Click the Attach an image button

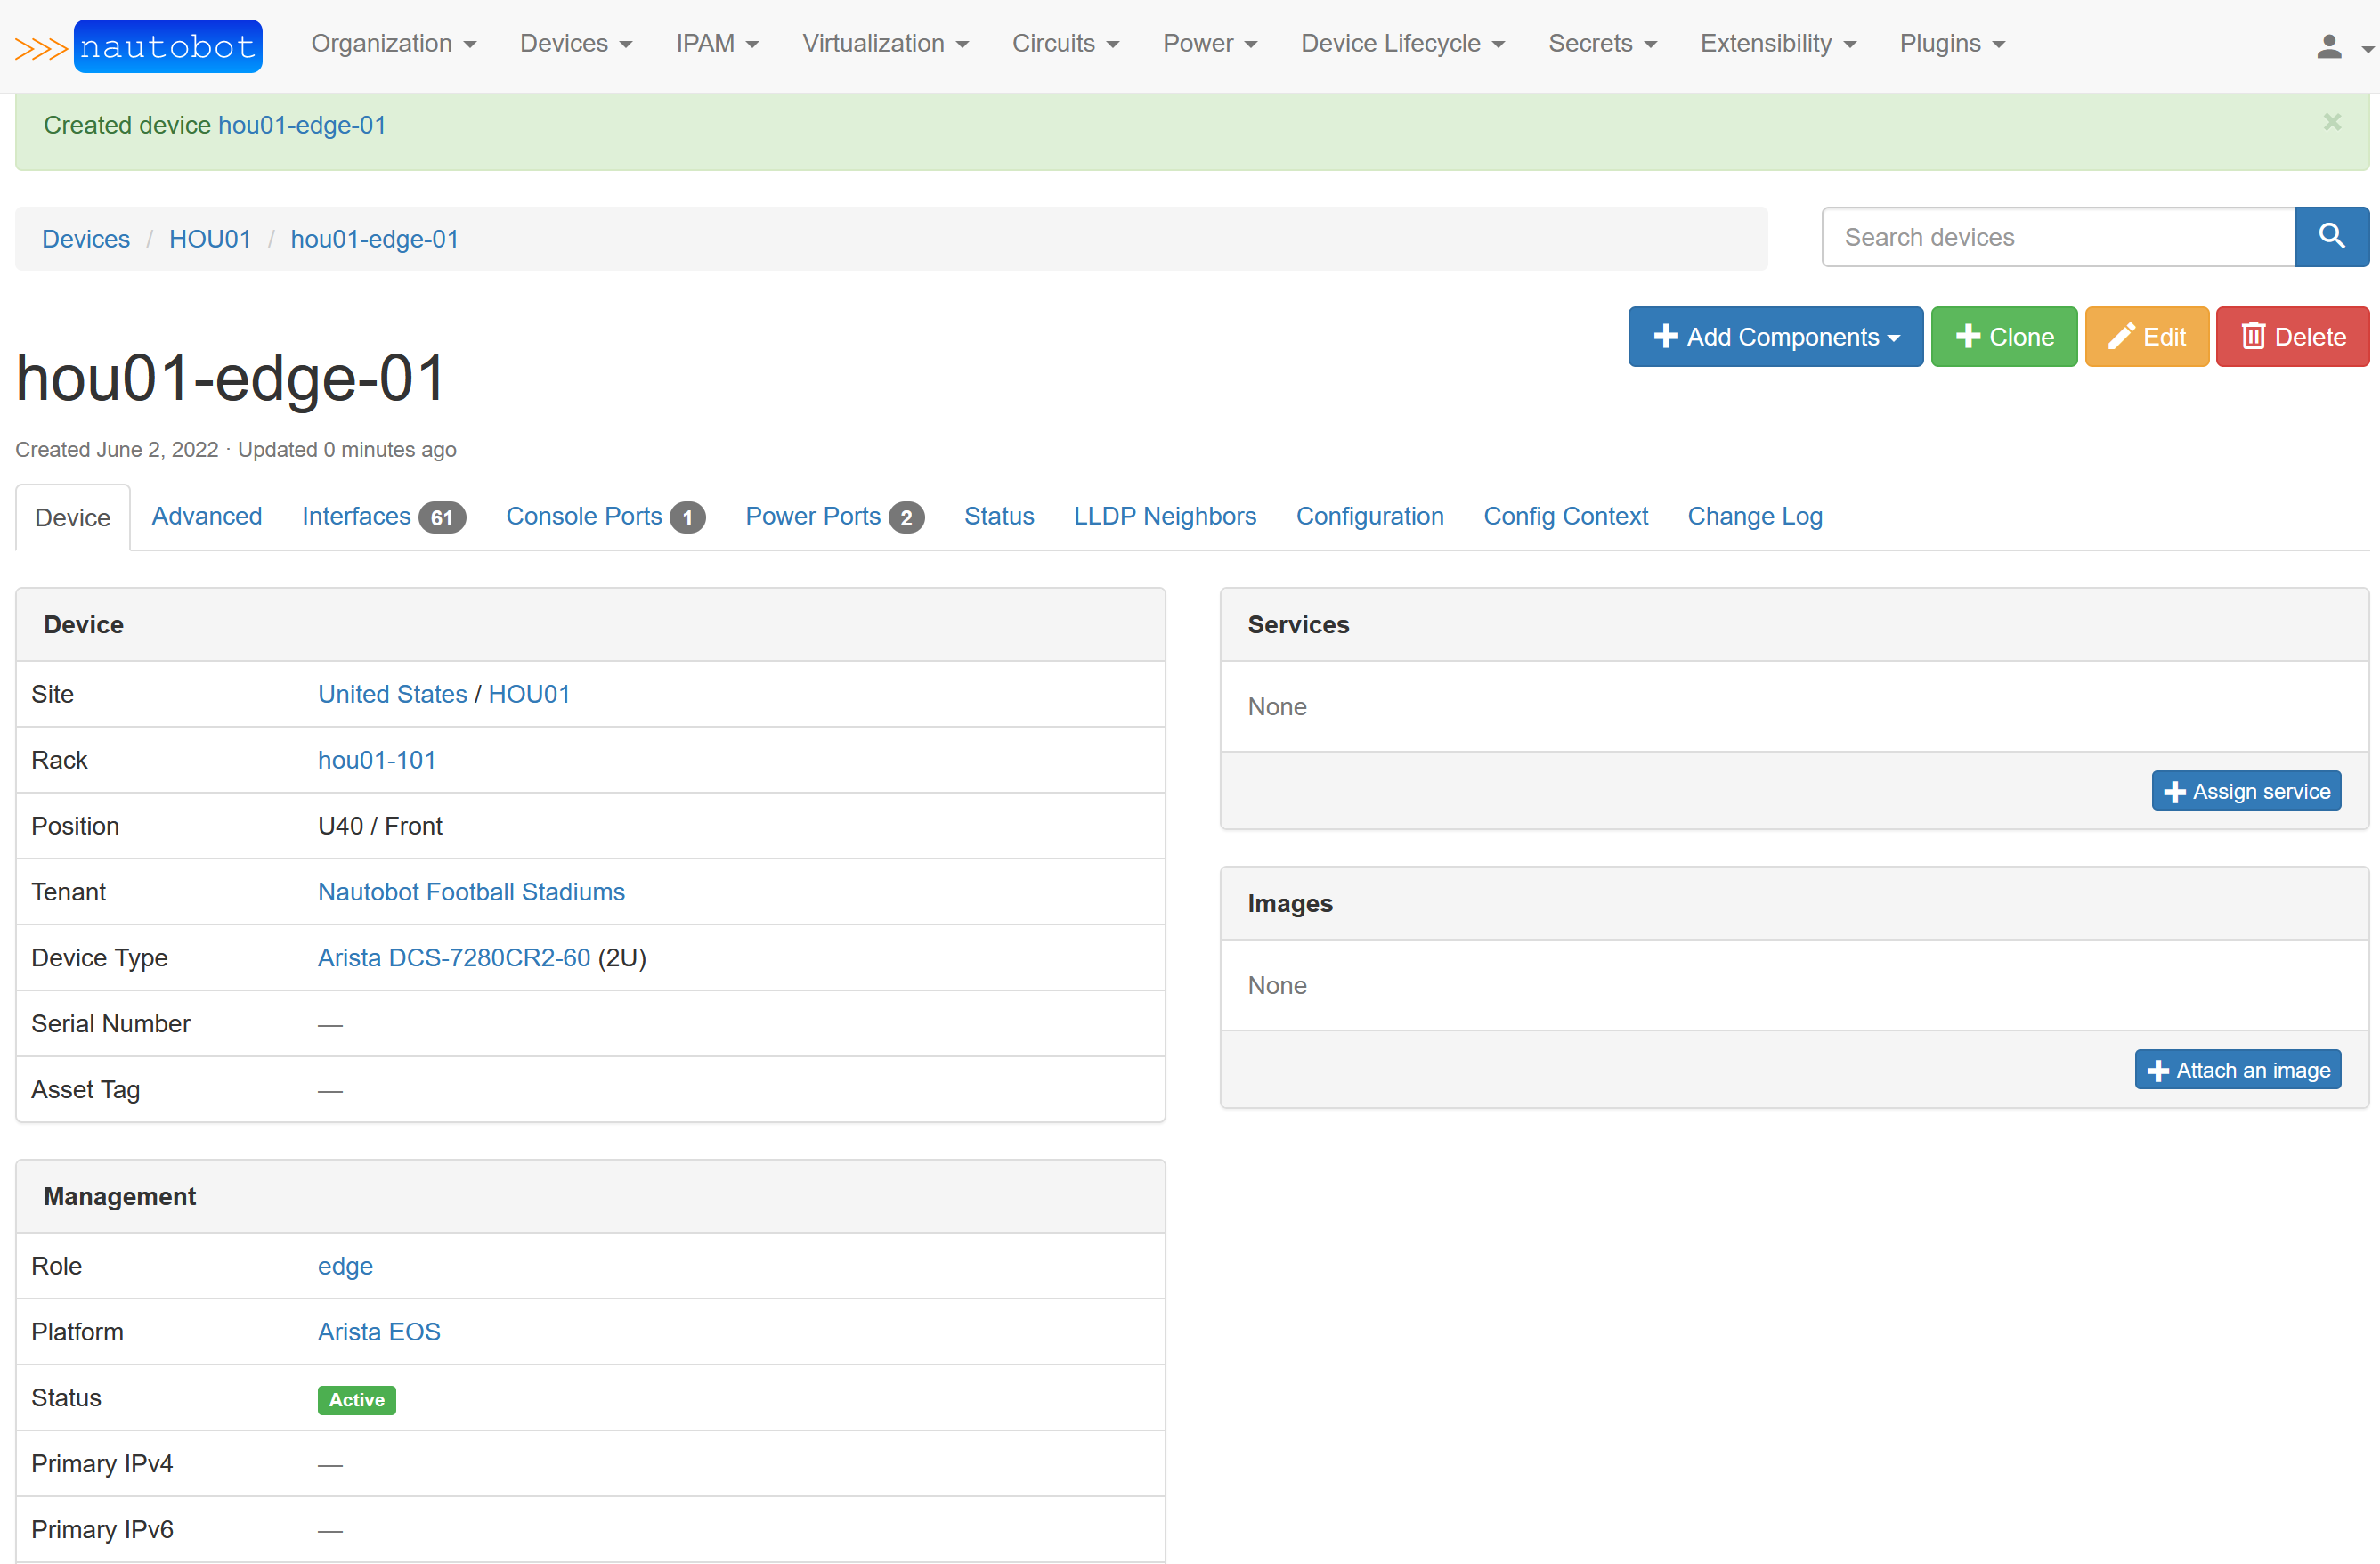2237,1070
